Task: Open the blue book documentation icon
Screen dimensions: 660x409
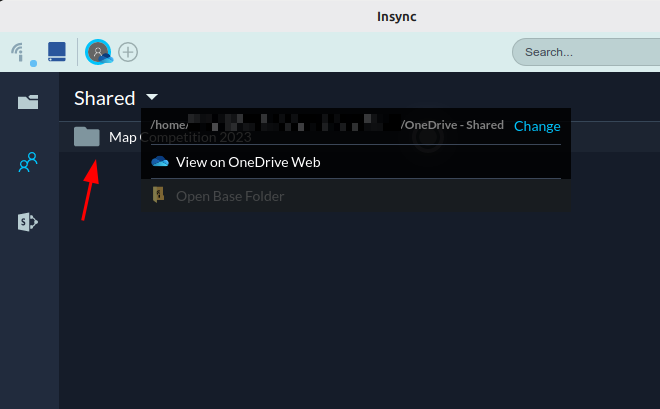Action: (57, 51)
